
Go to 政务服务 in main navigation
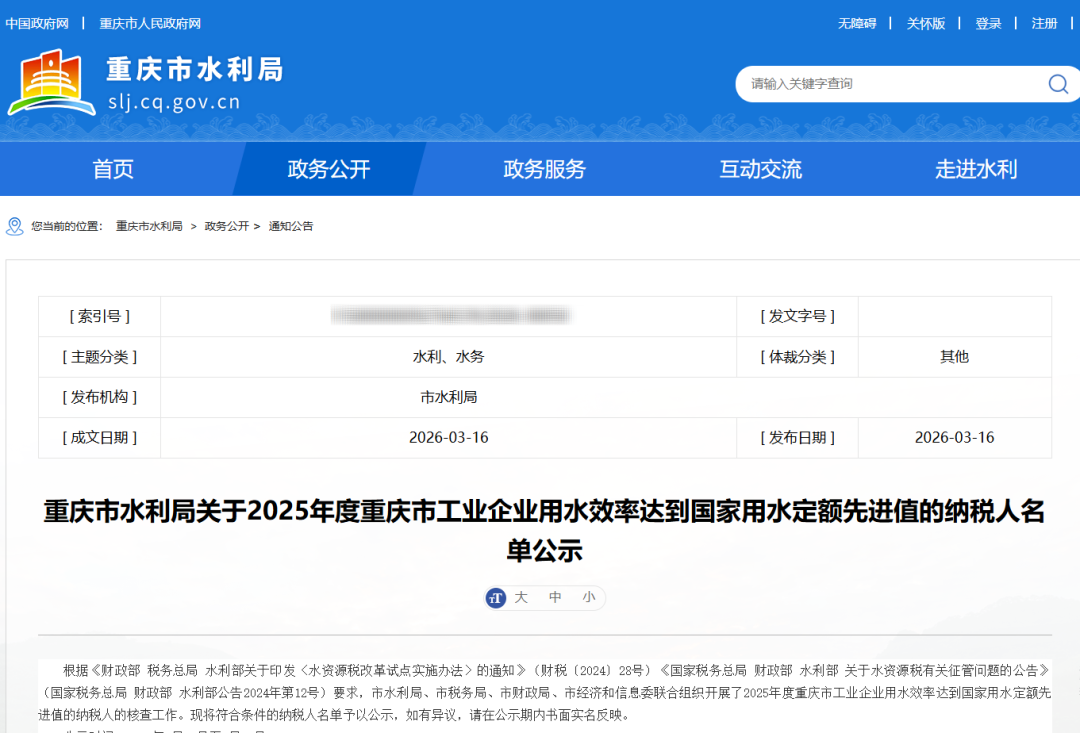(x=544, y=169)
